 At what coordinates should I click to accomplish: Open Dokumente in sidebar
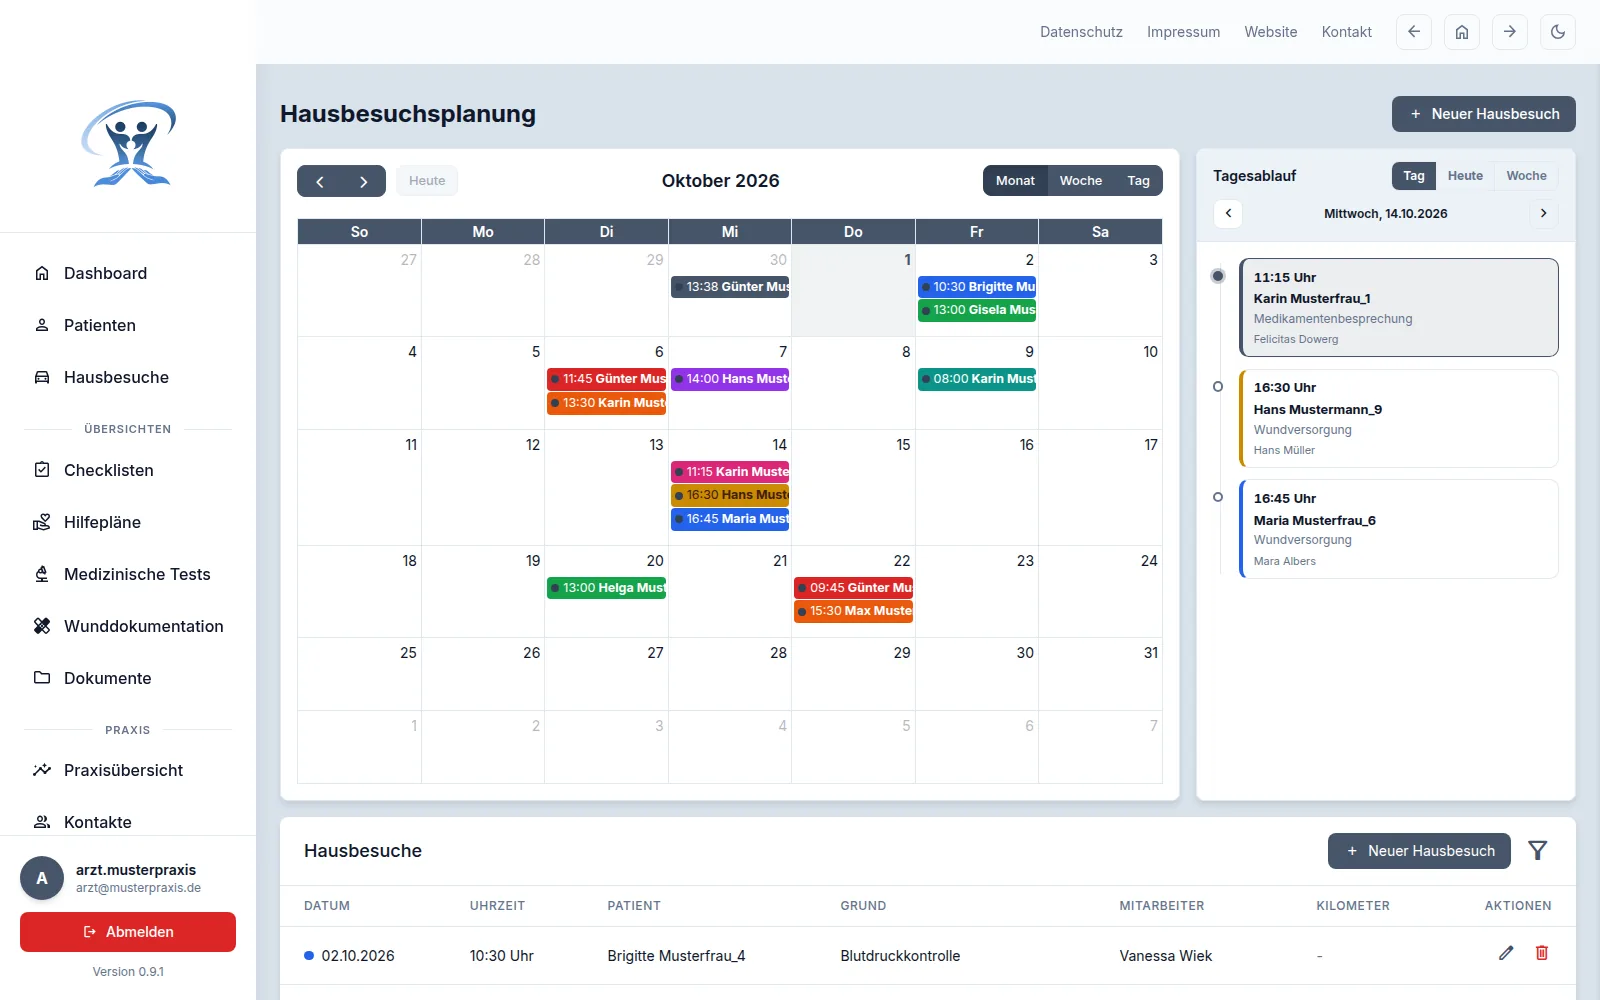click(x=128, y=678)
